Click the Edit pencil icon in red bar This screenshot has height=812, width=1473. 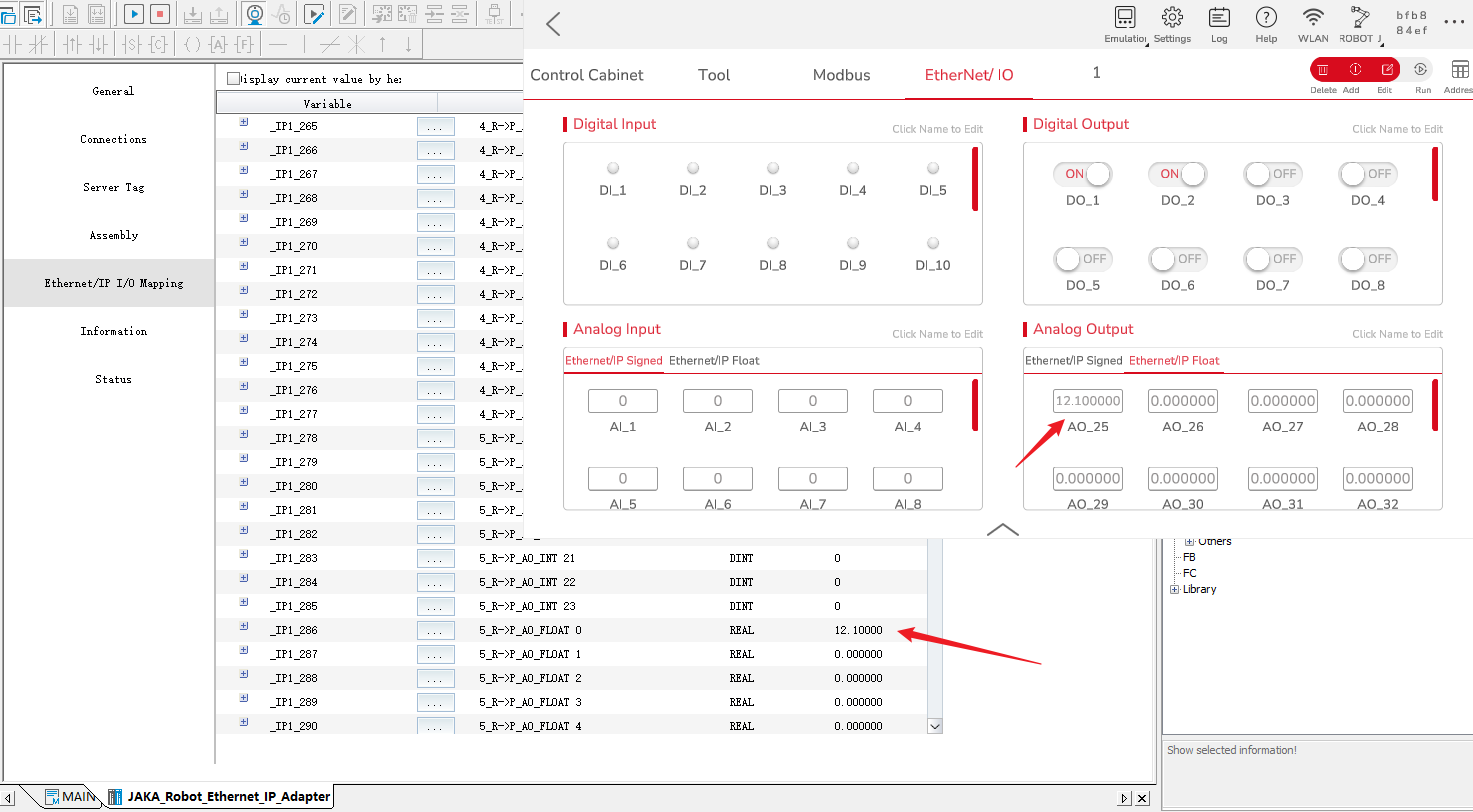[x=1387, y=70]
